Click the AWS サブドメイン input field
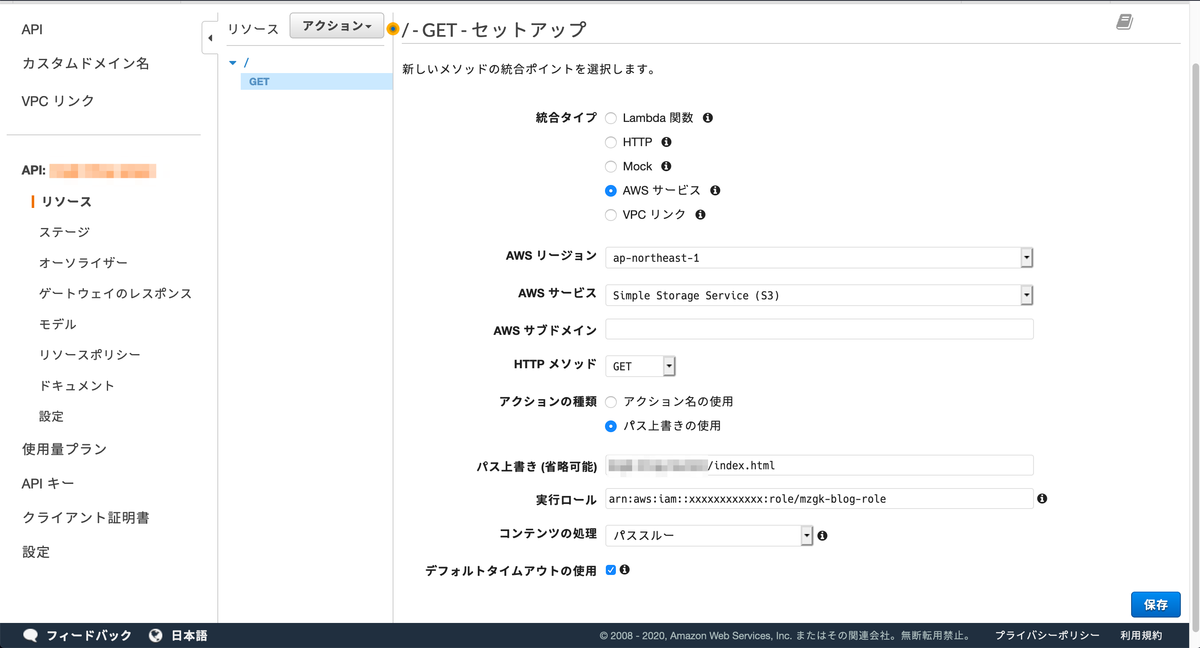 (x=819, y=329)
